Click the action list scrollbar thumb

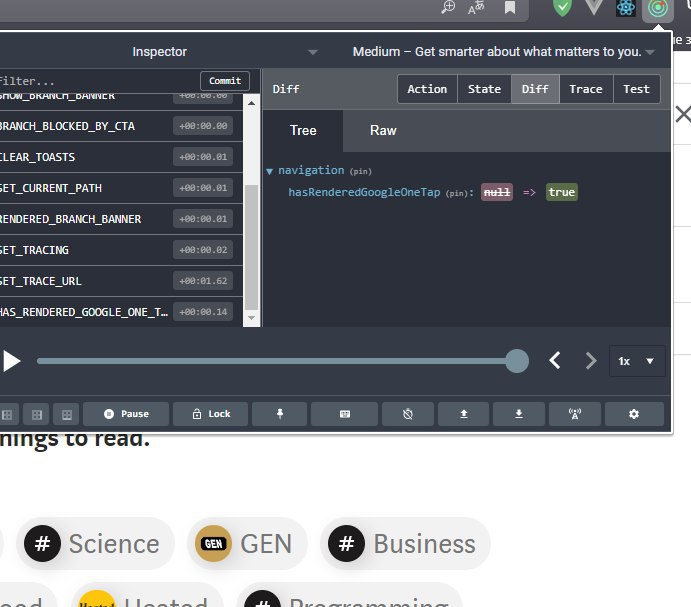(251, 247)
